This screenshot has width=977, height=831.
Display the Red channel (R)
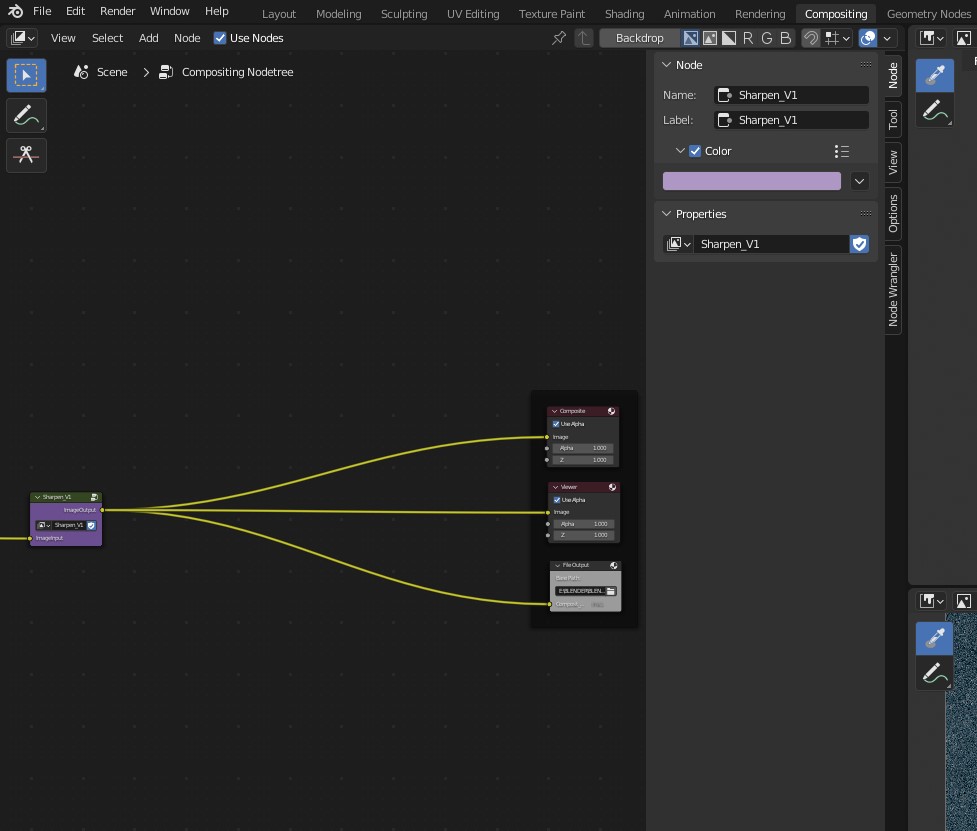[748, 38]
